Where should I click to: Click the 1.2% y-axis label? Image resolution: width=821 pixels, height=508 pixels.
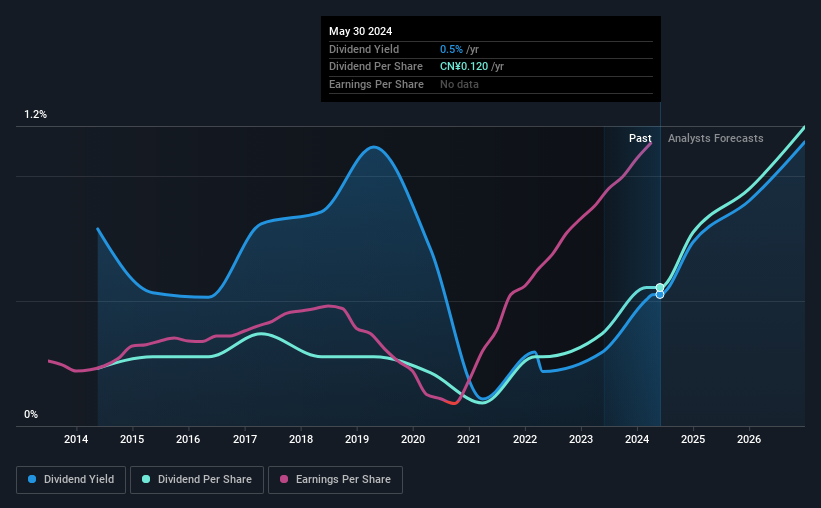(35, 114)
